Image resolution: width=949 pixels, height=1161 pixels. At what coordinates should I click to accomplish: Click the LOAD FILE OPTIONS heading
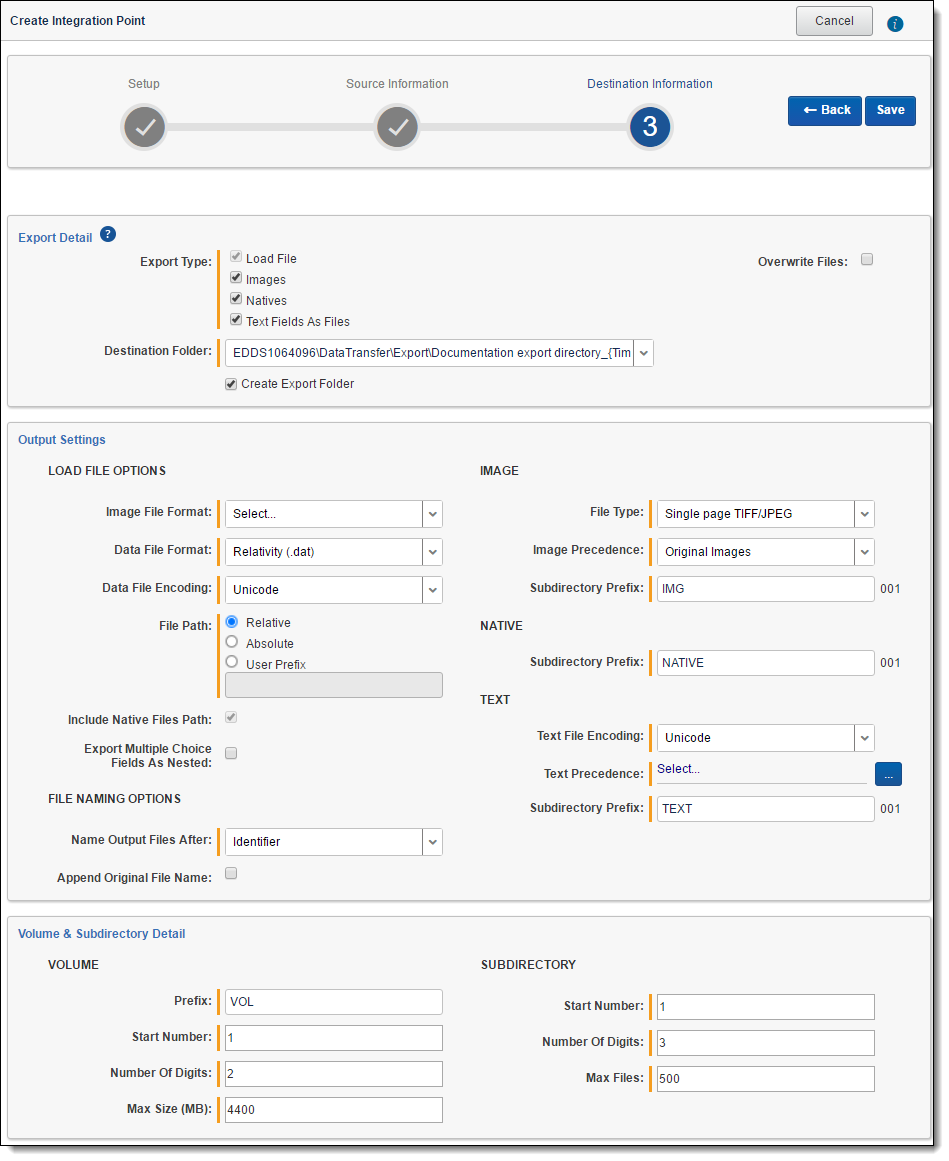coord(107,471)
